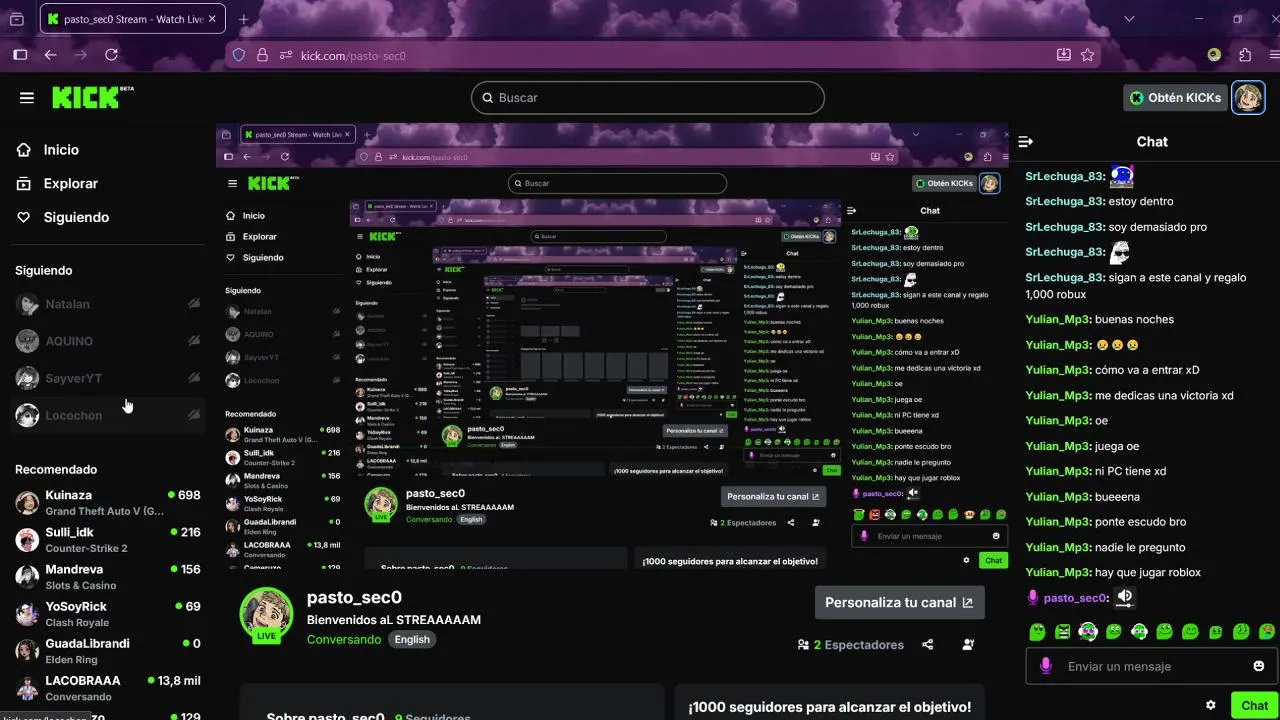The image size is (1280, 720).
Task: Open the emoji picker in the message box
Action: coord(1259,666)
